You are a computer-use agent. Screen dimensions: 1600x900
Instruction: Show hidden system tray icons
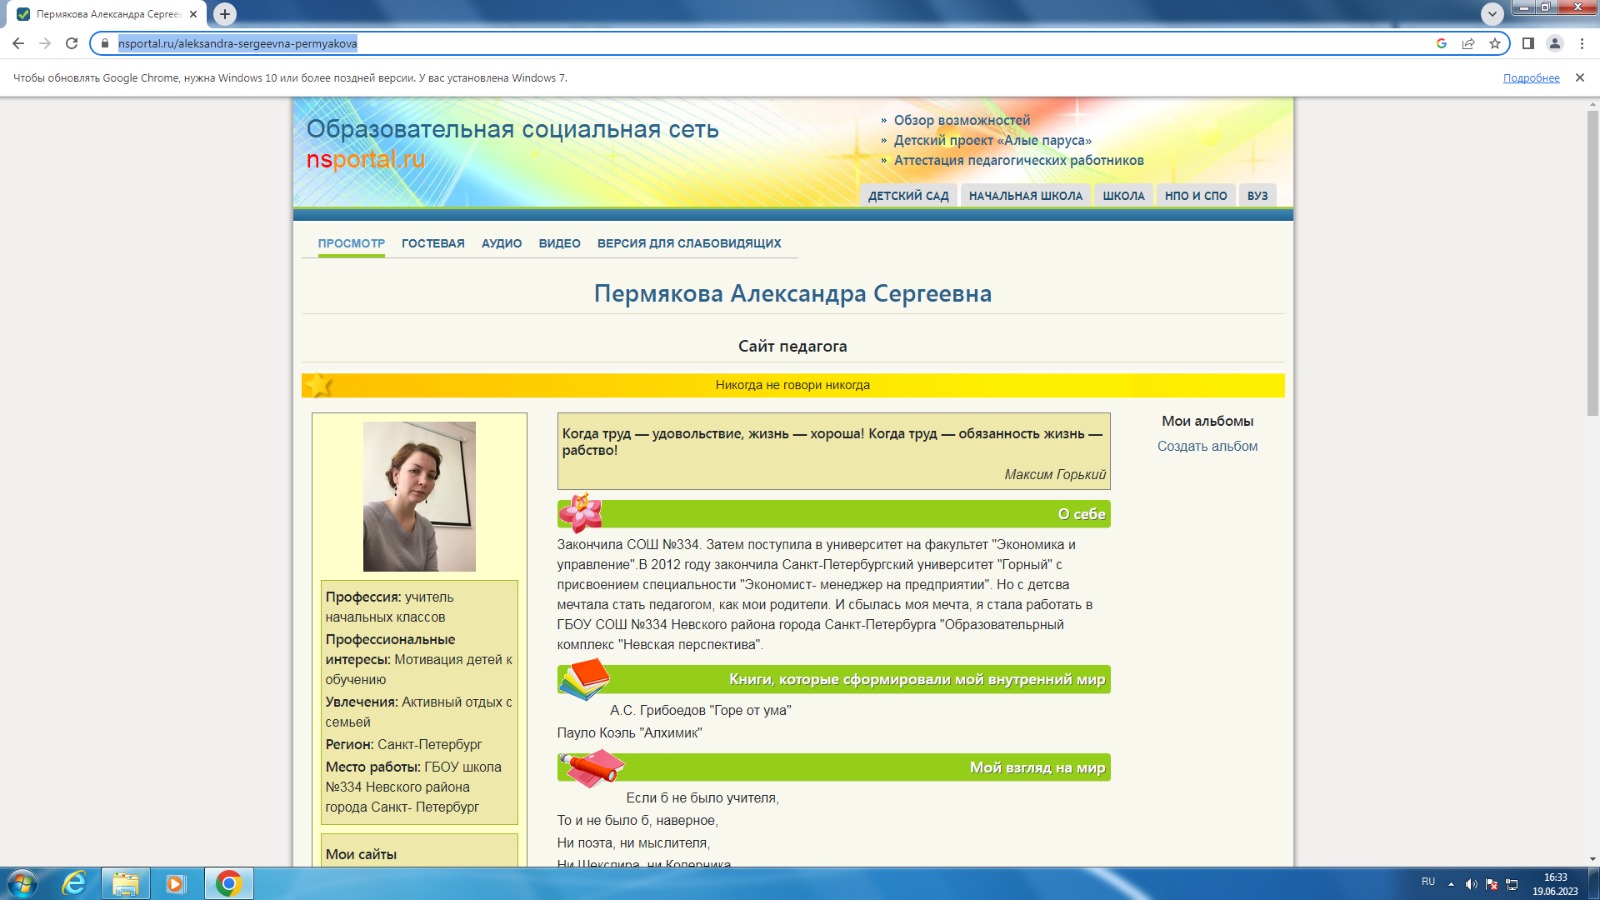(x=1451, y=884)
